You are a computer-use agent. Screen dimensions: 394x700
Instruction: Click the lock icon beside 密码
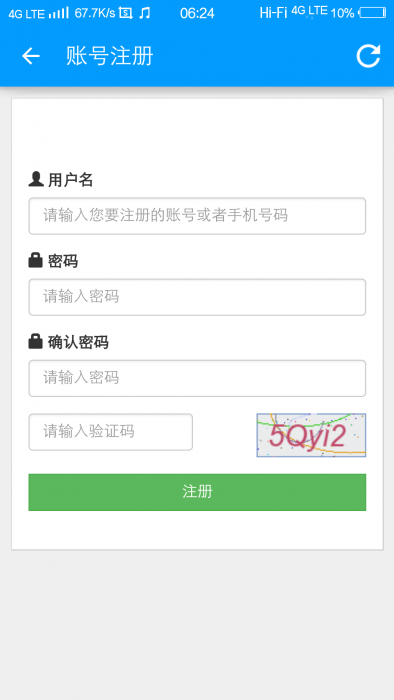click(35, 260)
